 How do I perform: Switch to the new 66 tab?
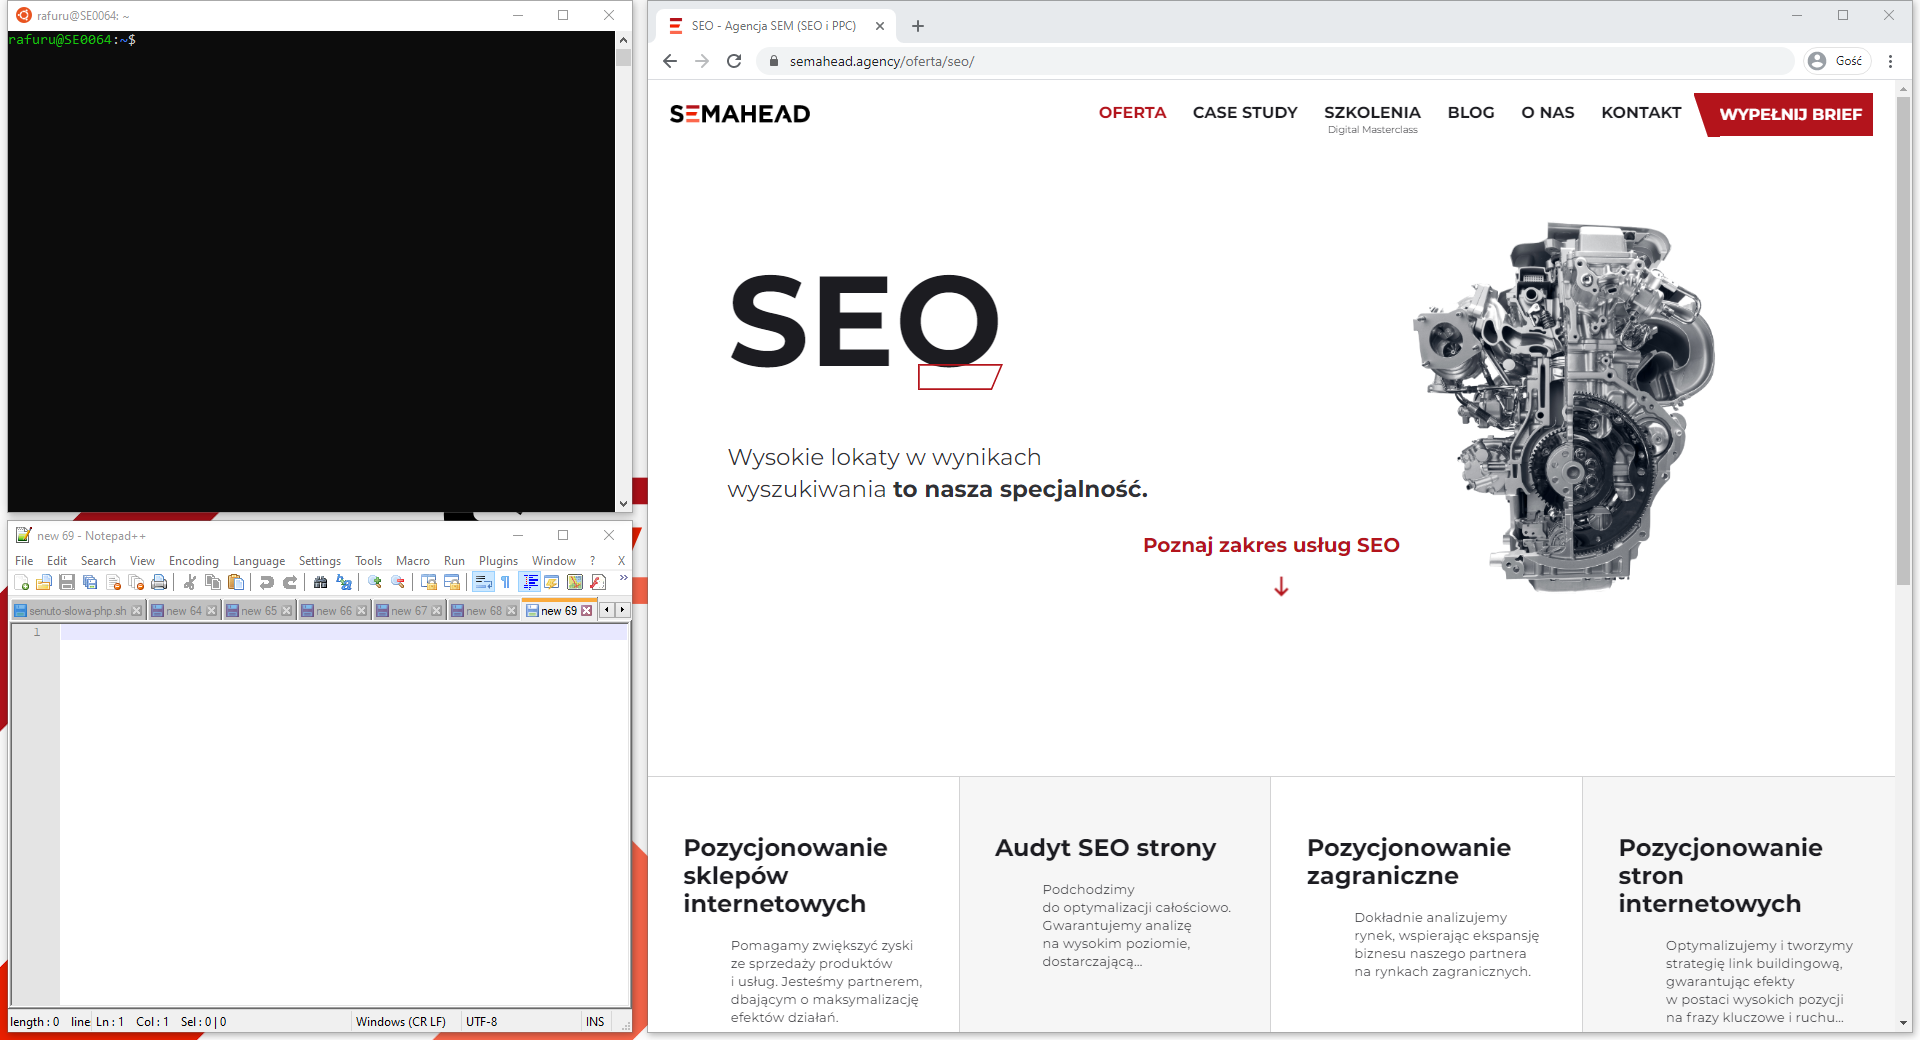click(334, 611)
